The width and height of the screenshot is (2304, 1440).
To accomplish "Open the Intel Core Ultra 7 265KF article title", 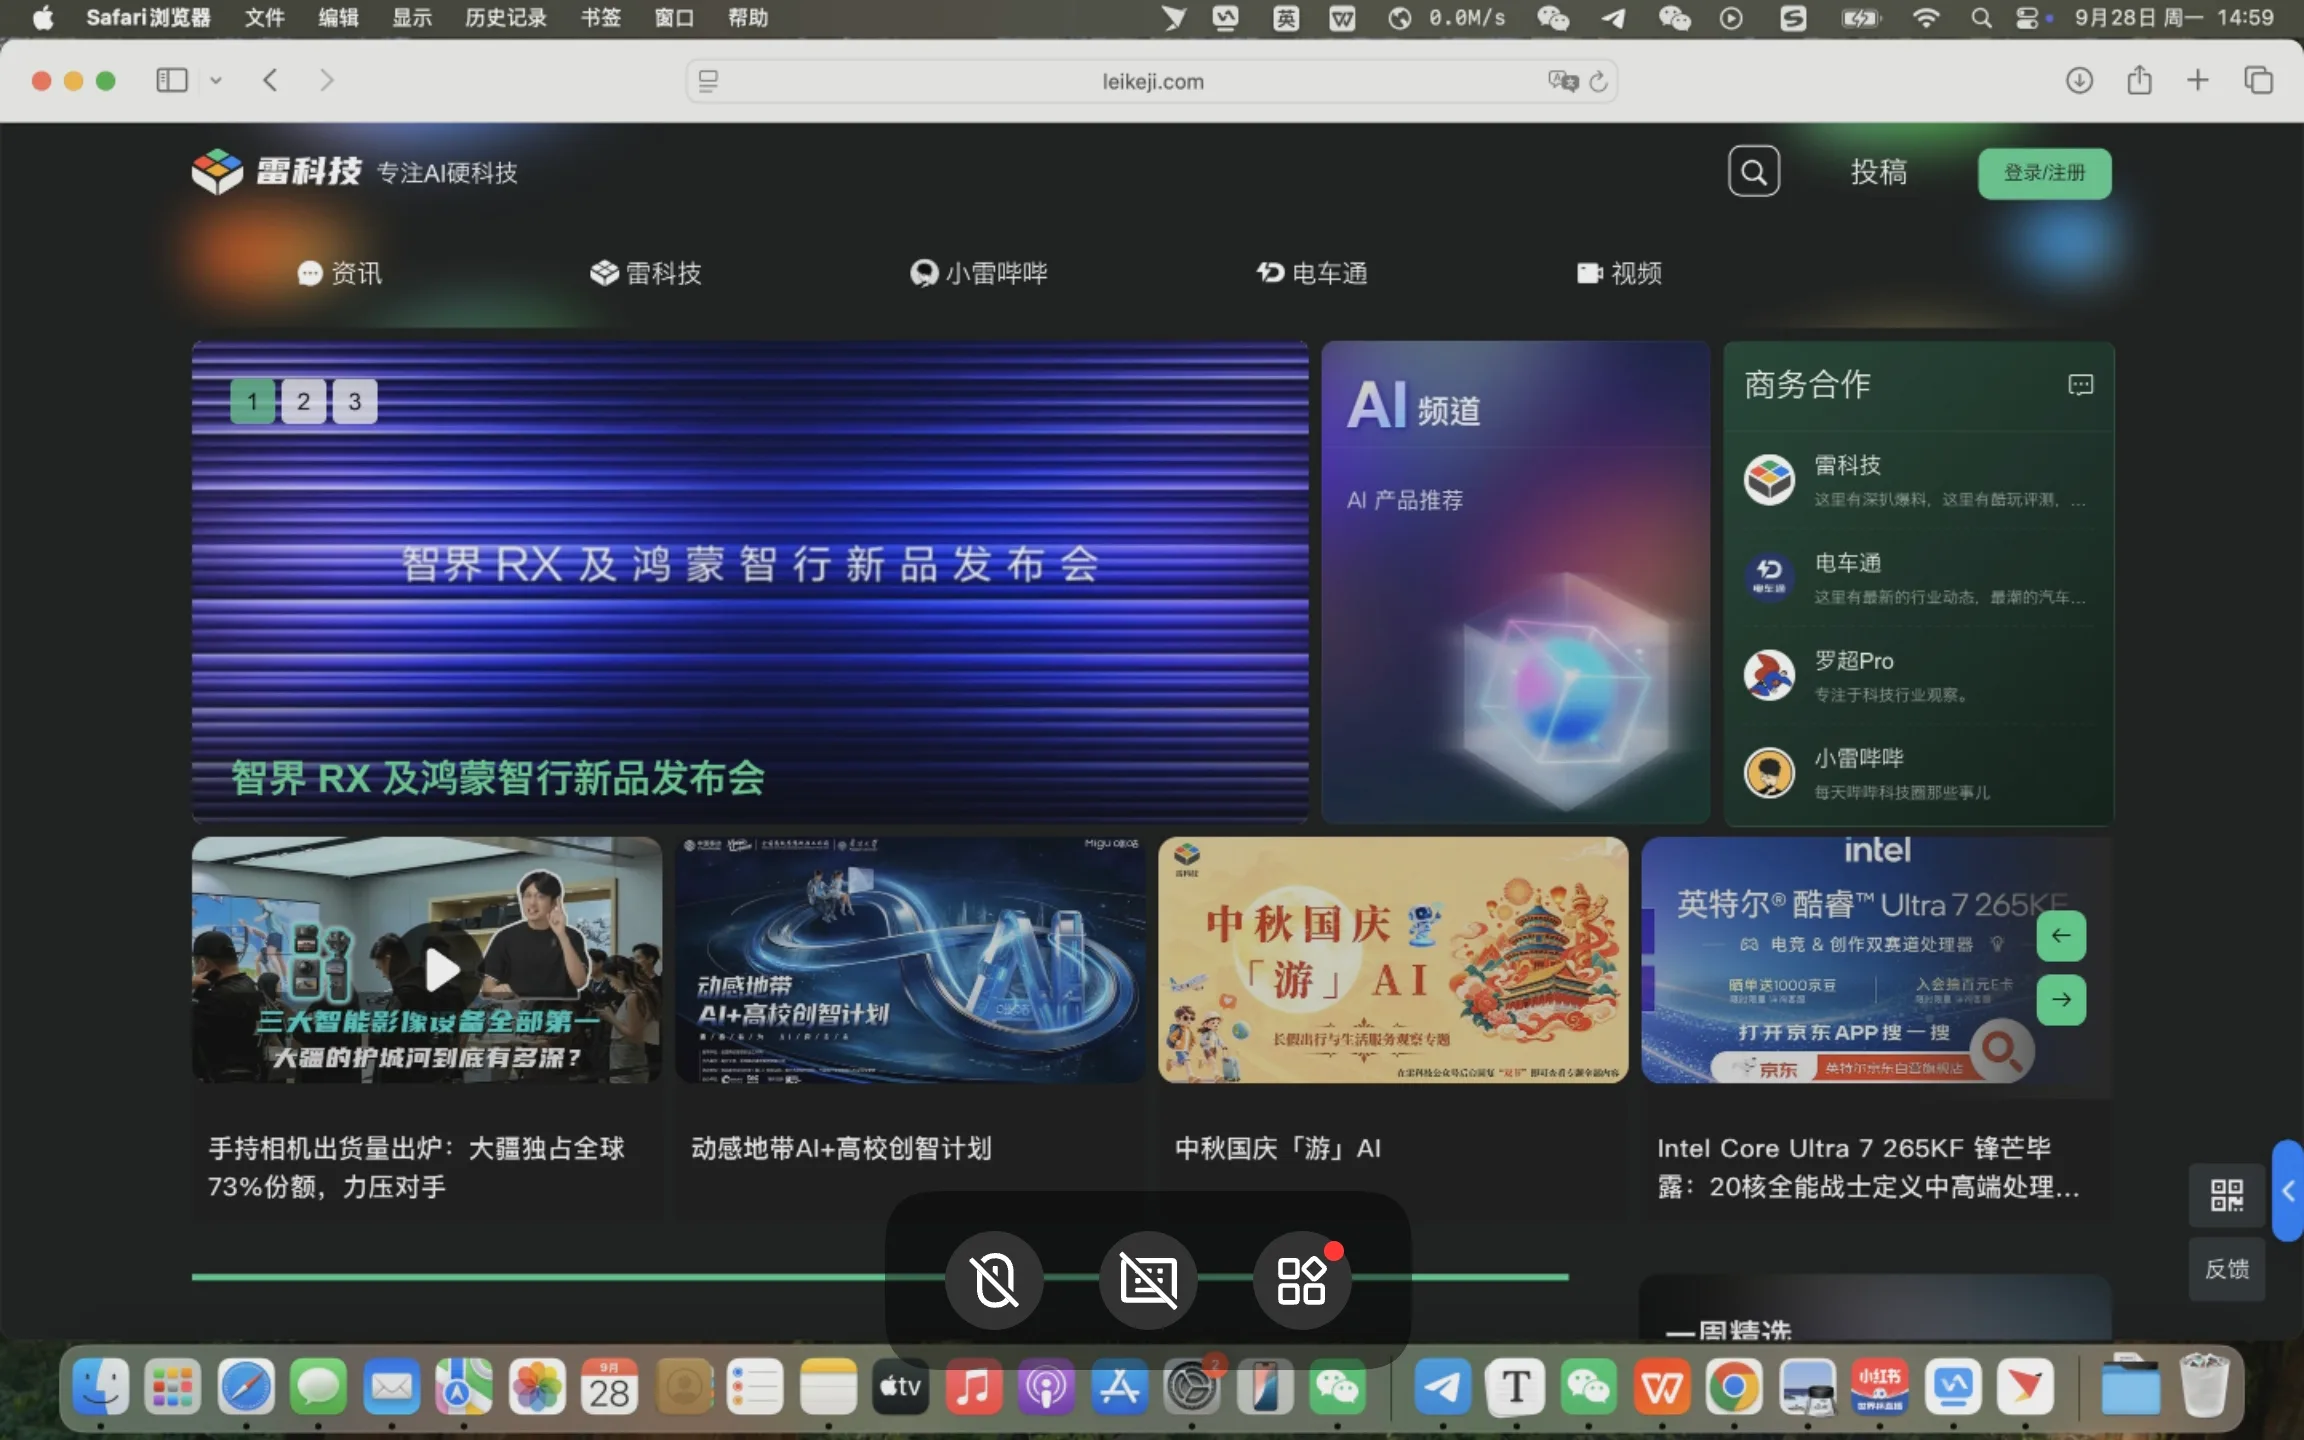I will tap(1868, 1168).
